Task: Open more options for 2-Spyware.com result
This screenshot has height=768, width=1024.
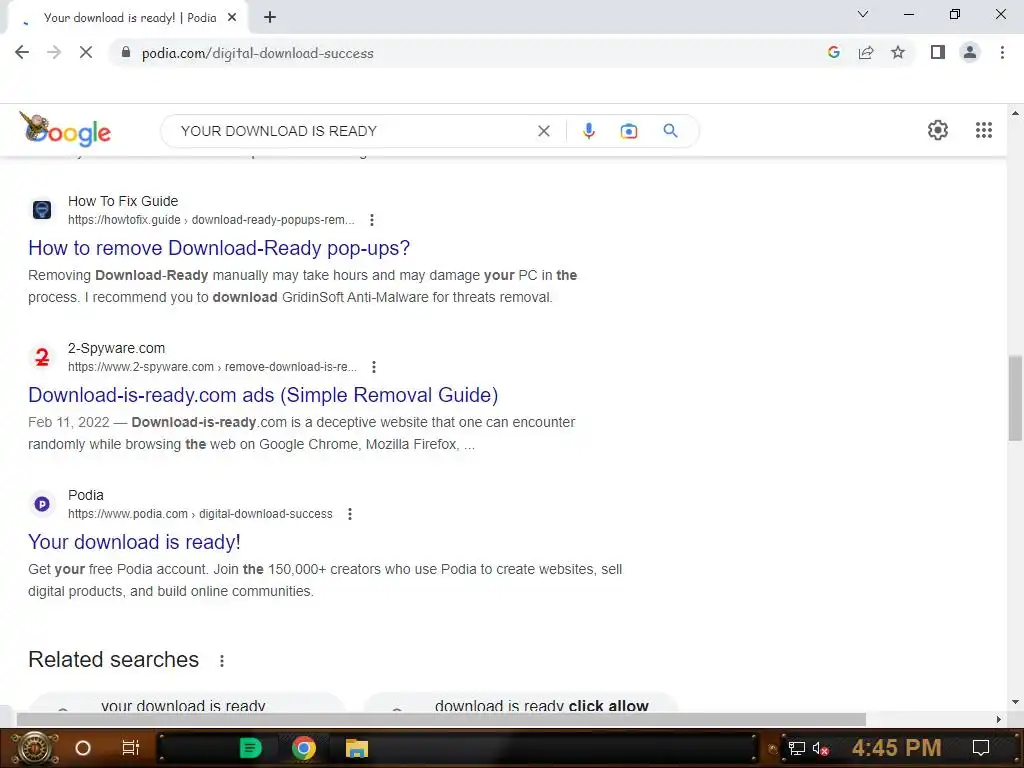Action: [x=374, y=367]
